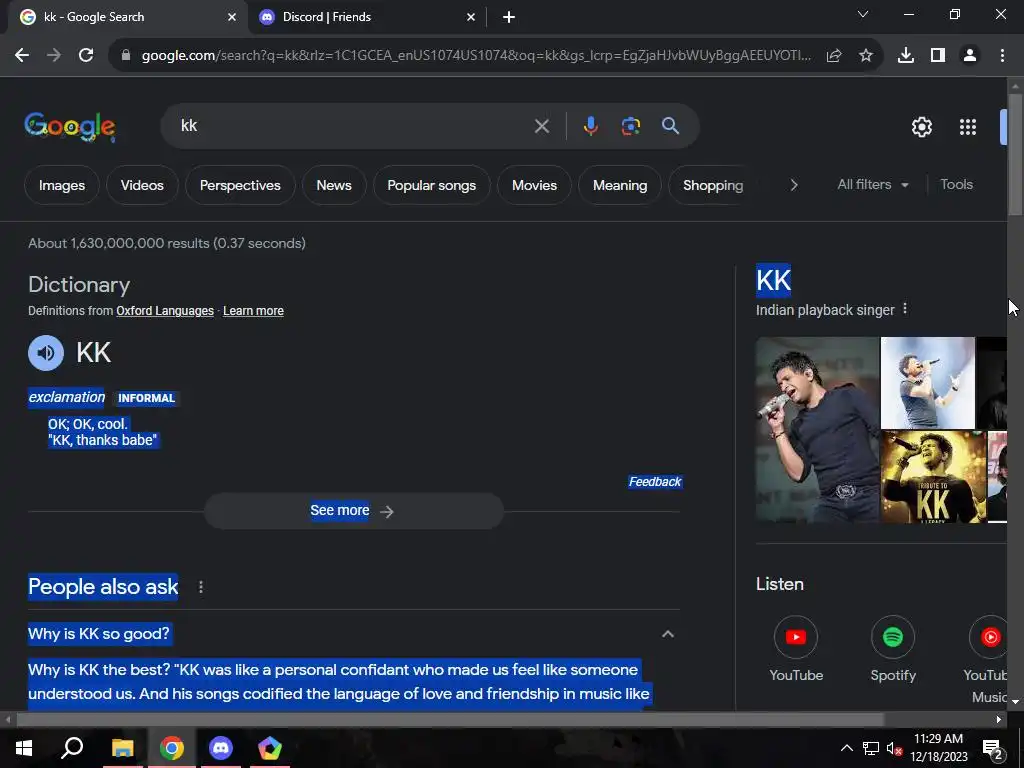Screen dimensions: 1024x768
Task: Open more options beside Indian playback singer
Action: 904,309
